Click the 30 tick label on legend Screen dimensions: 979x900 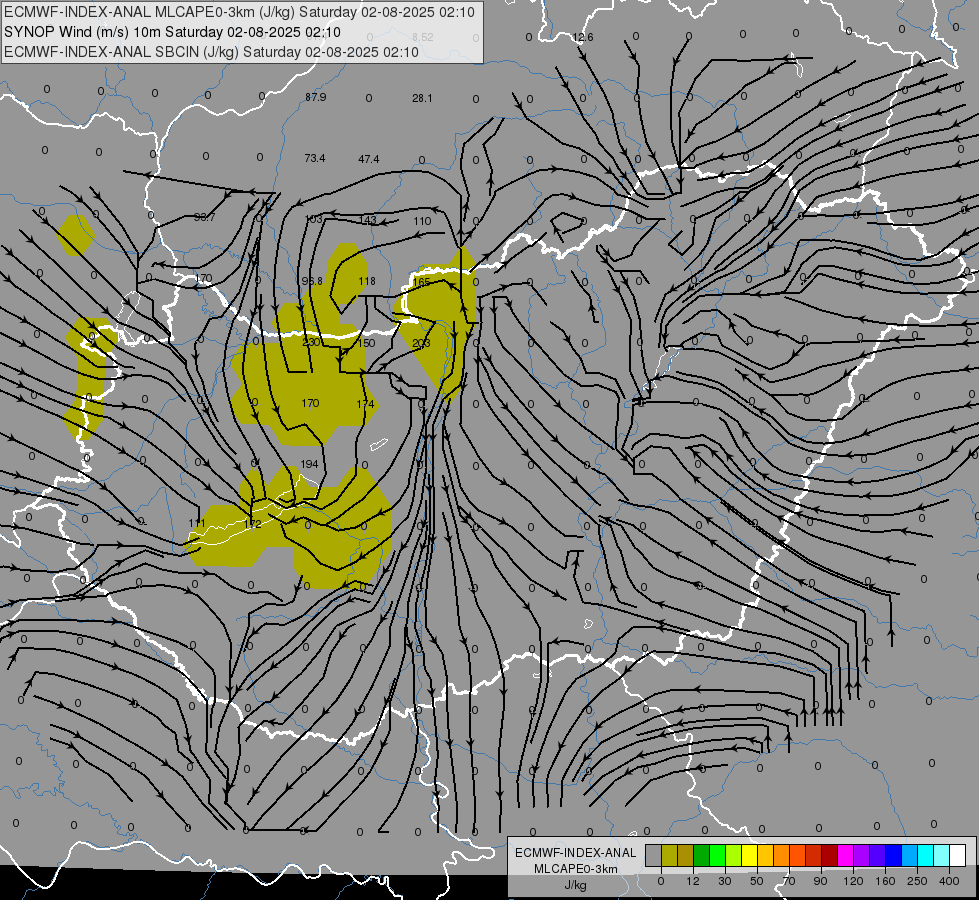725,881
